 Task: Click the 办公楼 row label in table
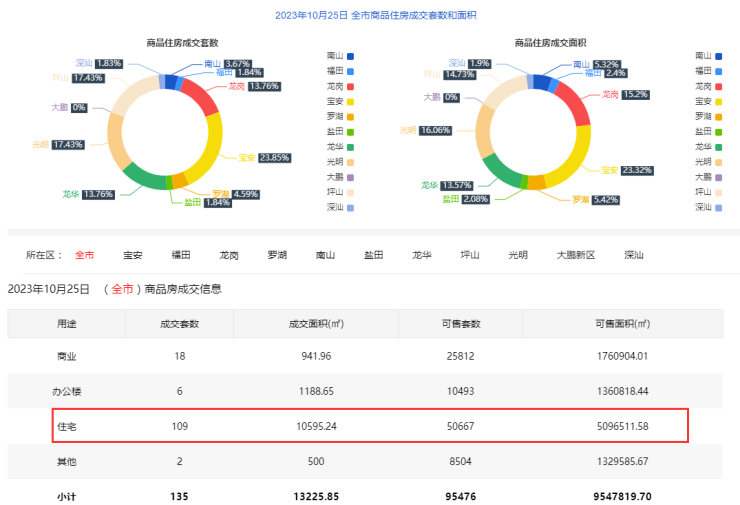(66, 391)
